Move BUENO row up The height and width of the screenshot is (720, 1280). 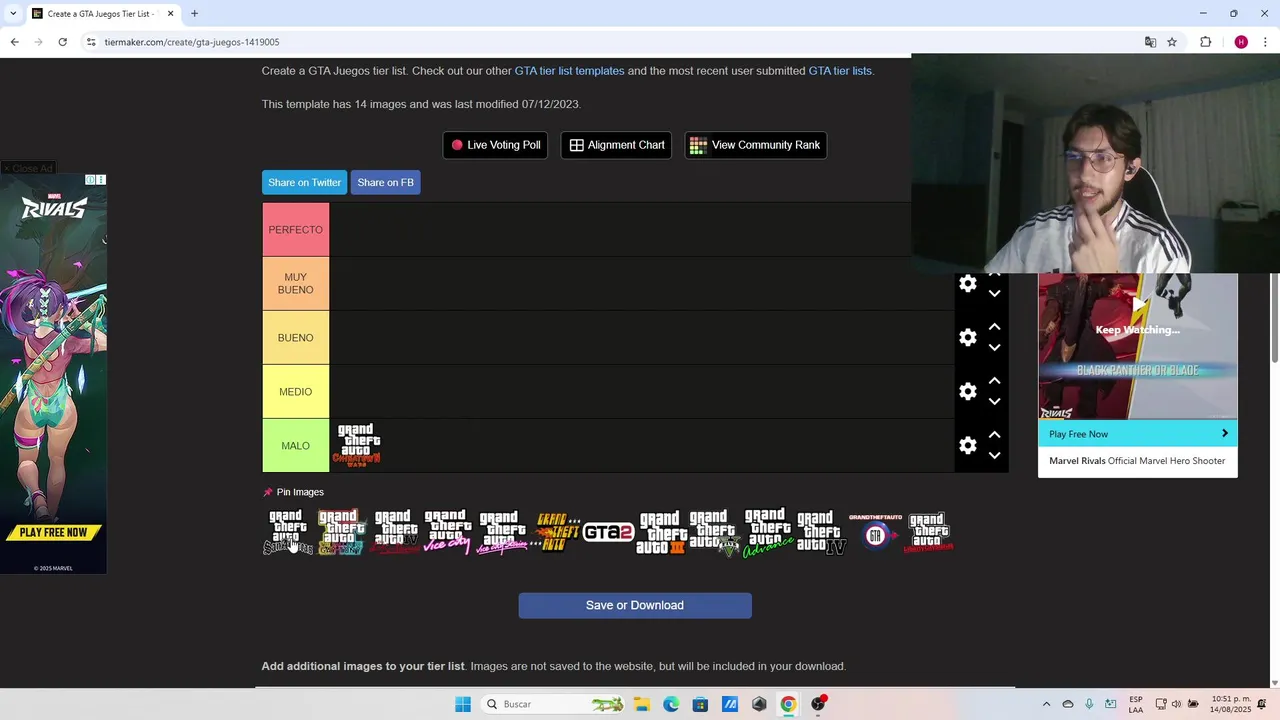994,327
